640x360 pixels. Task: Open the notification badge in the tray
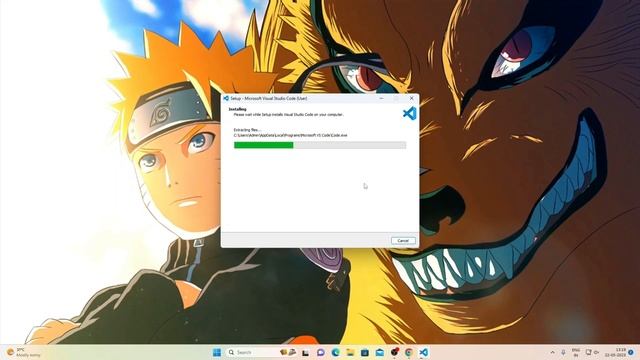coord(631,352)
